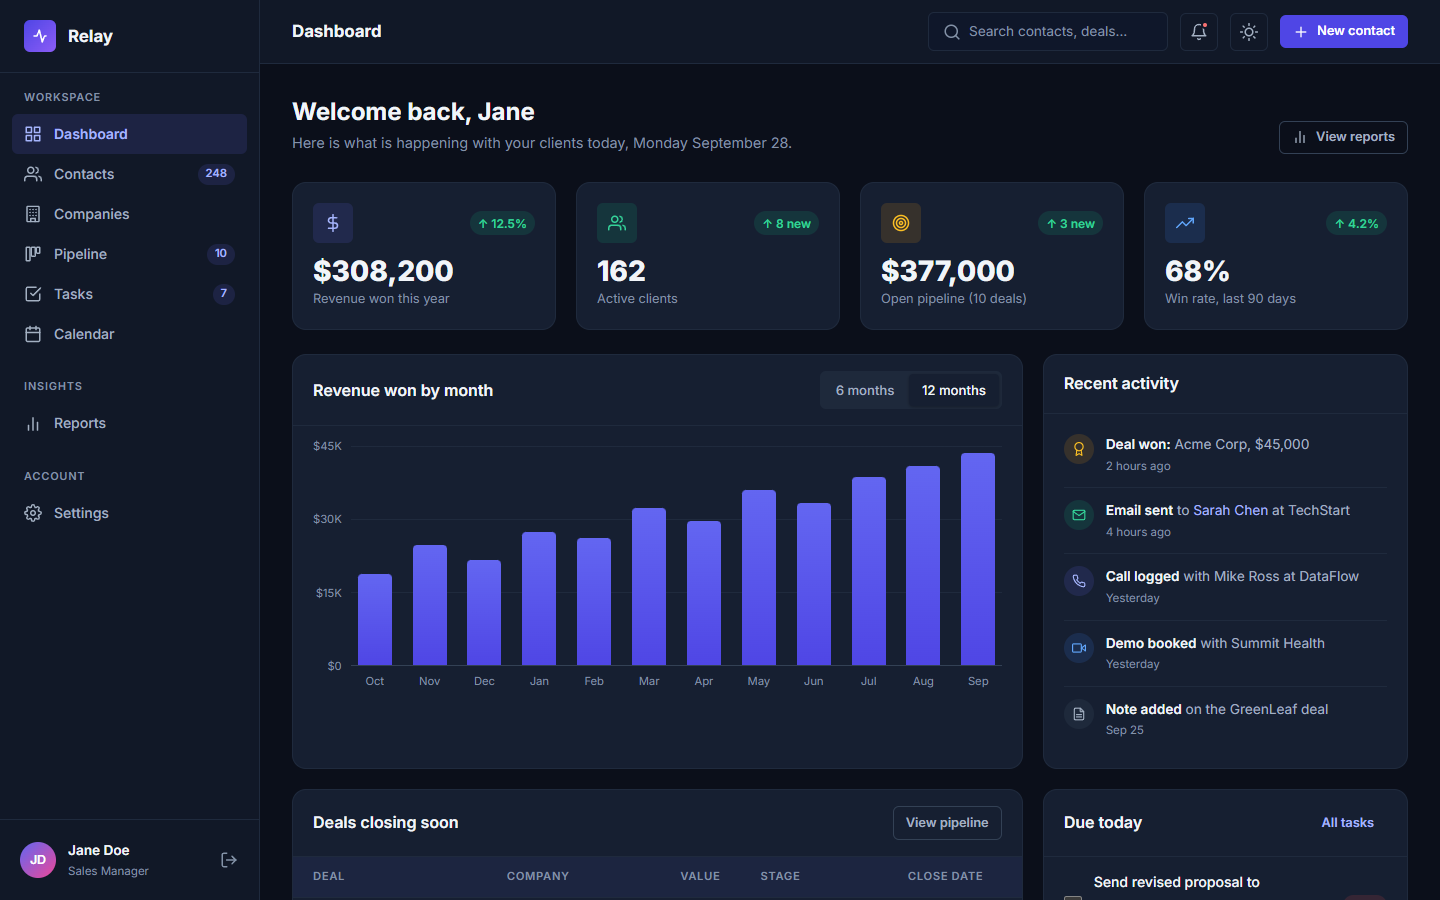The width and height of the screenshot is (1440, 900).
Task: Click the phone icon for Call logged activity
Action: [x=1079, y=581]
